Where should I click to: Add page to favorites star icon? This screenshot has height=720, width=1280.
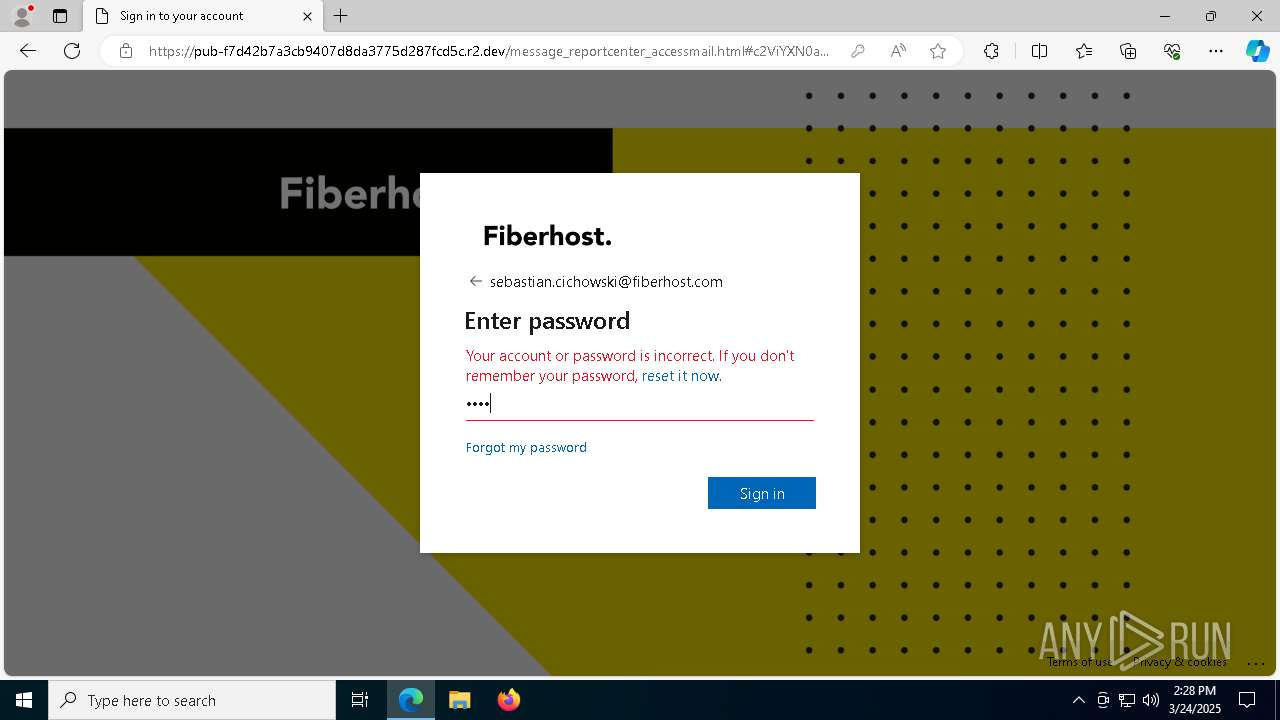point(938,51)
